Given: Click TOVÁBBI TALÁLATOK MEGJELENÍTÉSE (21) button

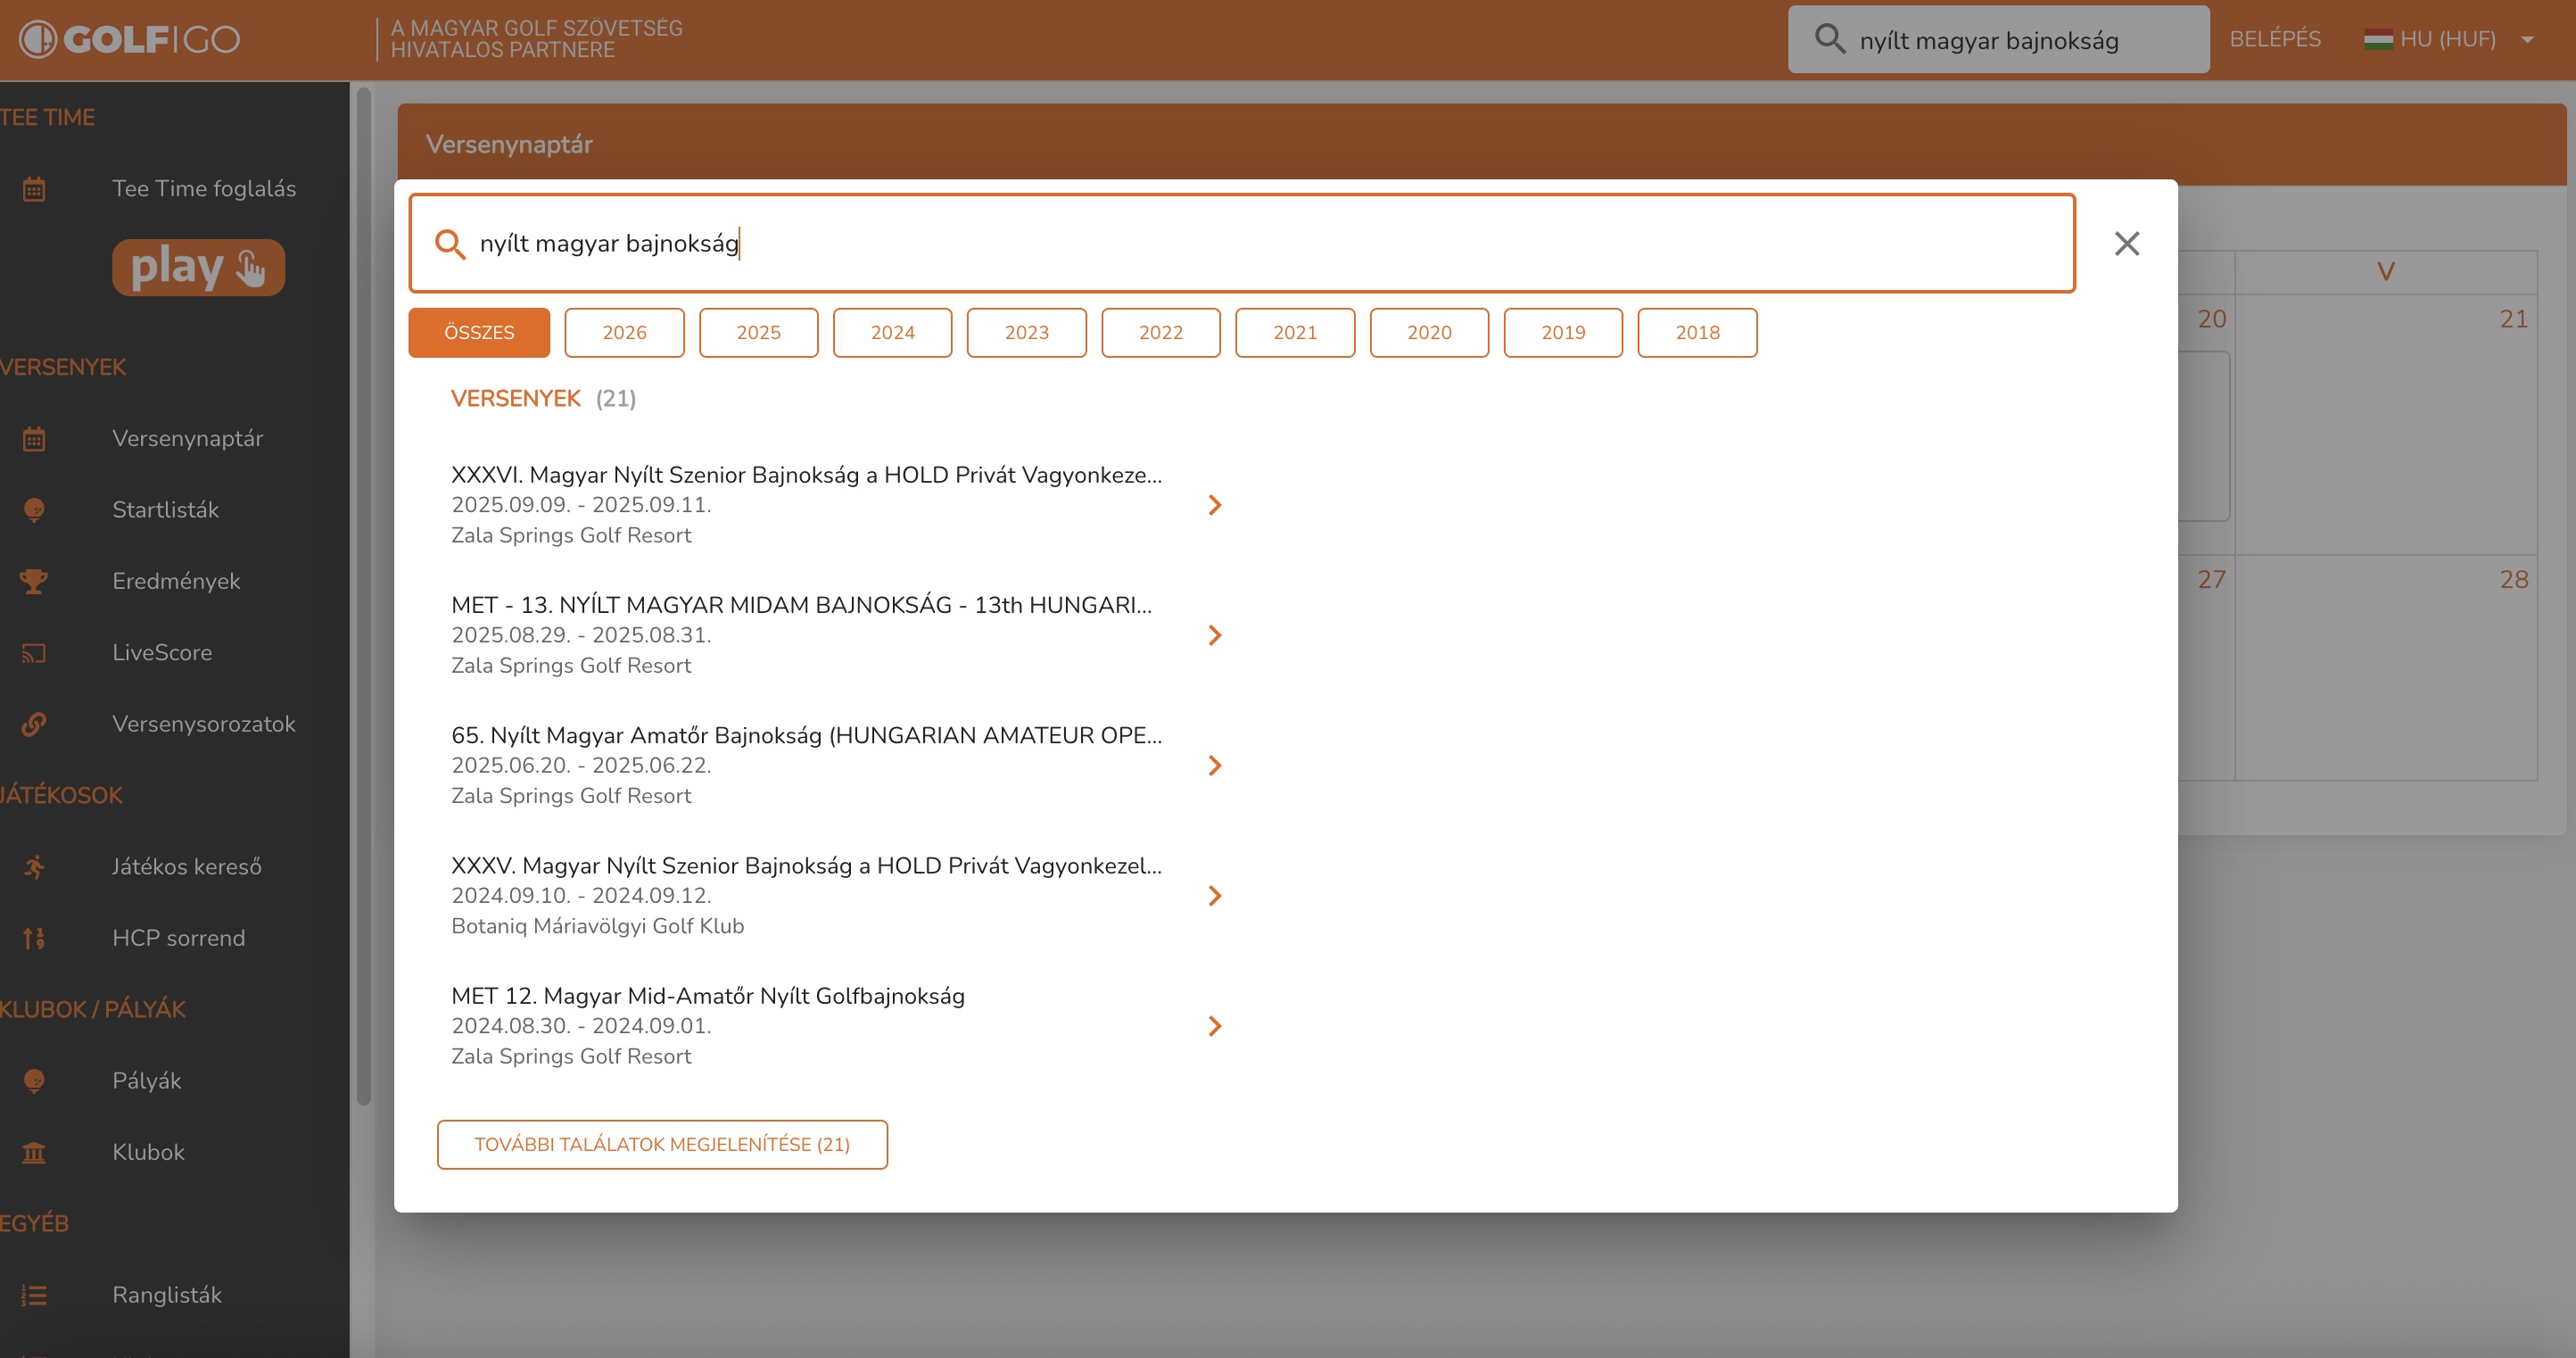Looking at the screenshot, I should click(x=661, y=1144).
